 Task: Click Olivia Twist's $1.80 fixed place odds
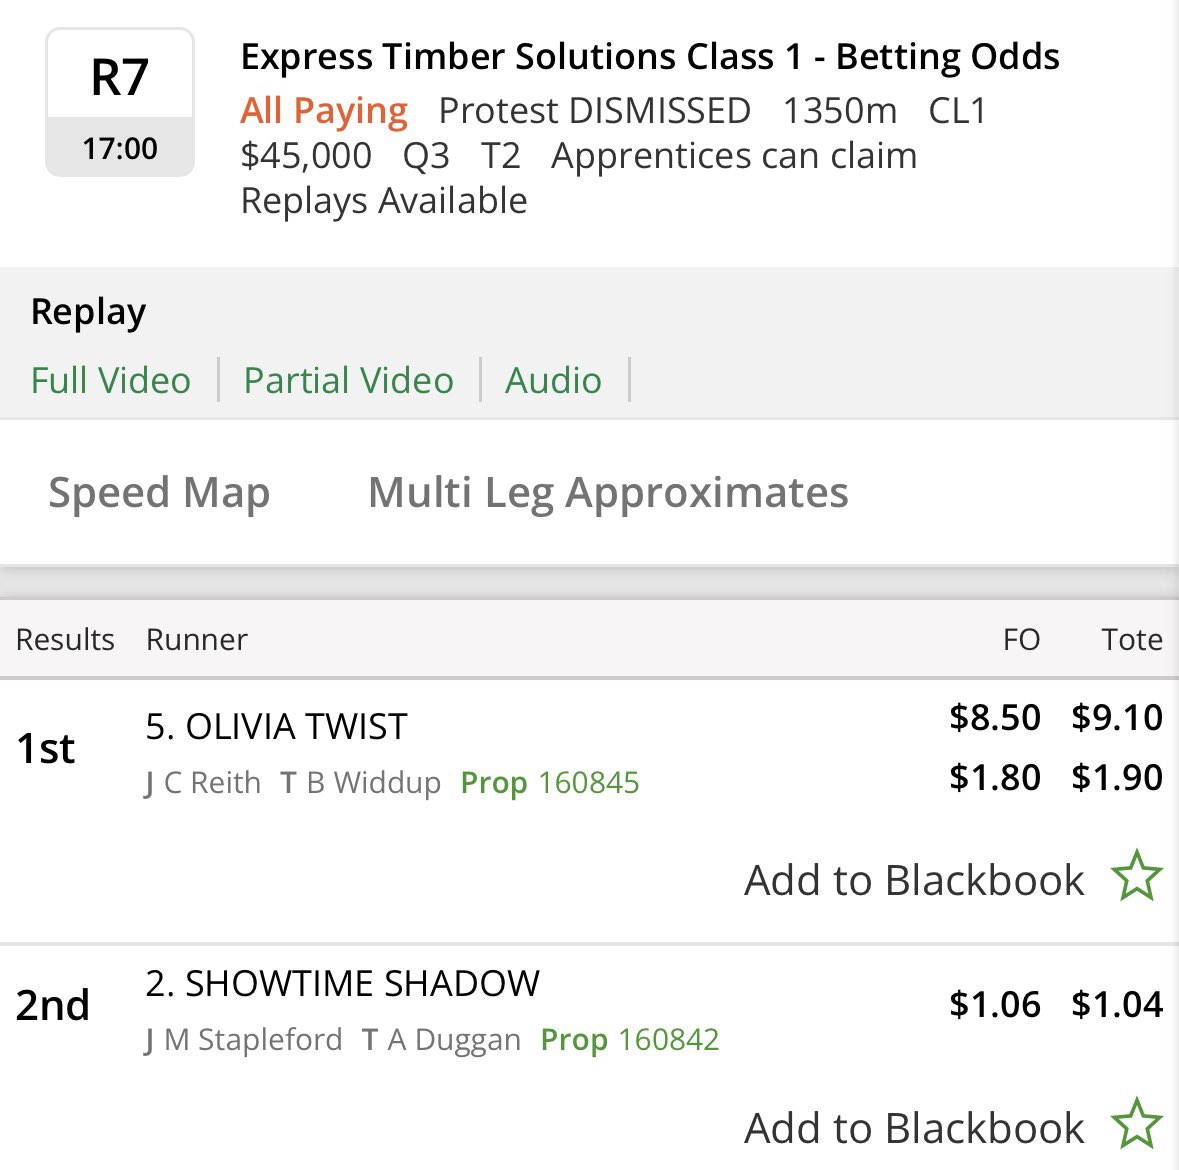click(995, 777)
